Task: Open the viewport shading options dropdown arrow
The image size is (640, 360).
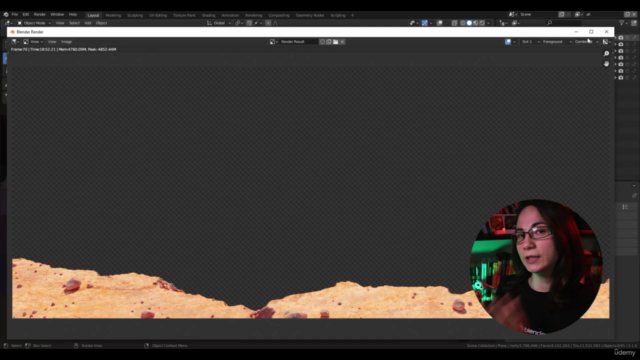Action: coord(489,23)
